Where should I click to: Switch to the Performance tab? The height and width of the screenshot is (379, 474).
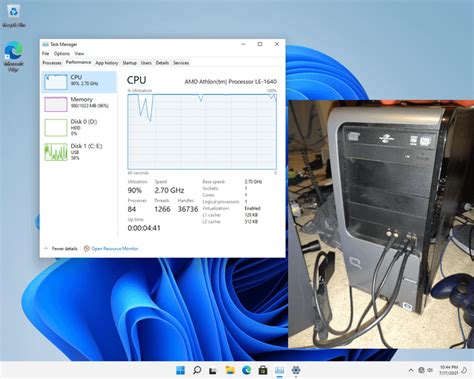point(78,62)
